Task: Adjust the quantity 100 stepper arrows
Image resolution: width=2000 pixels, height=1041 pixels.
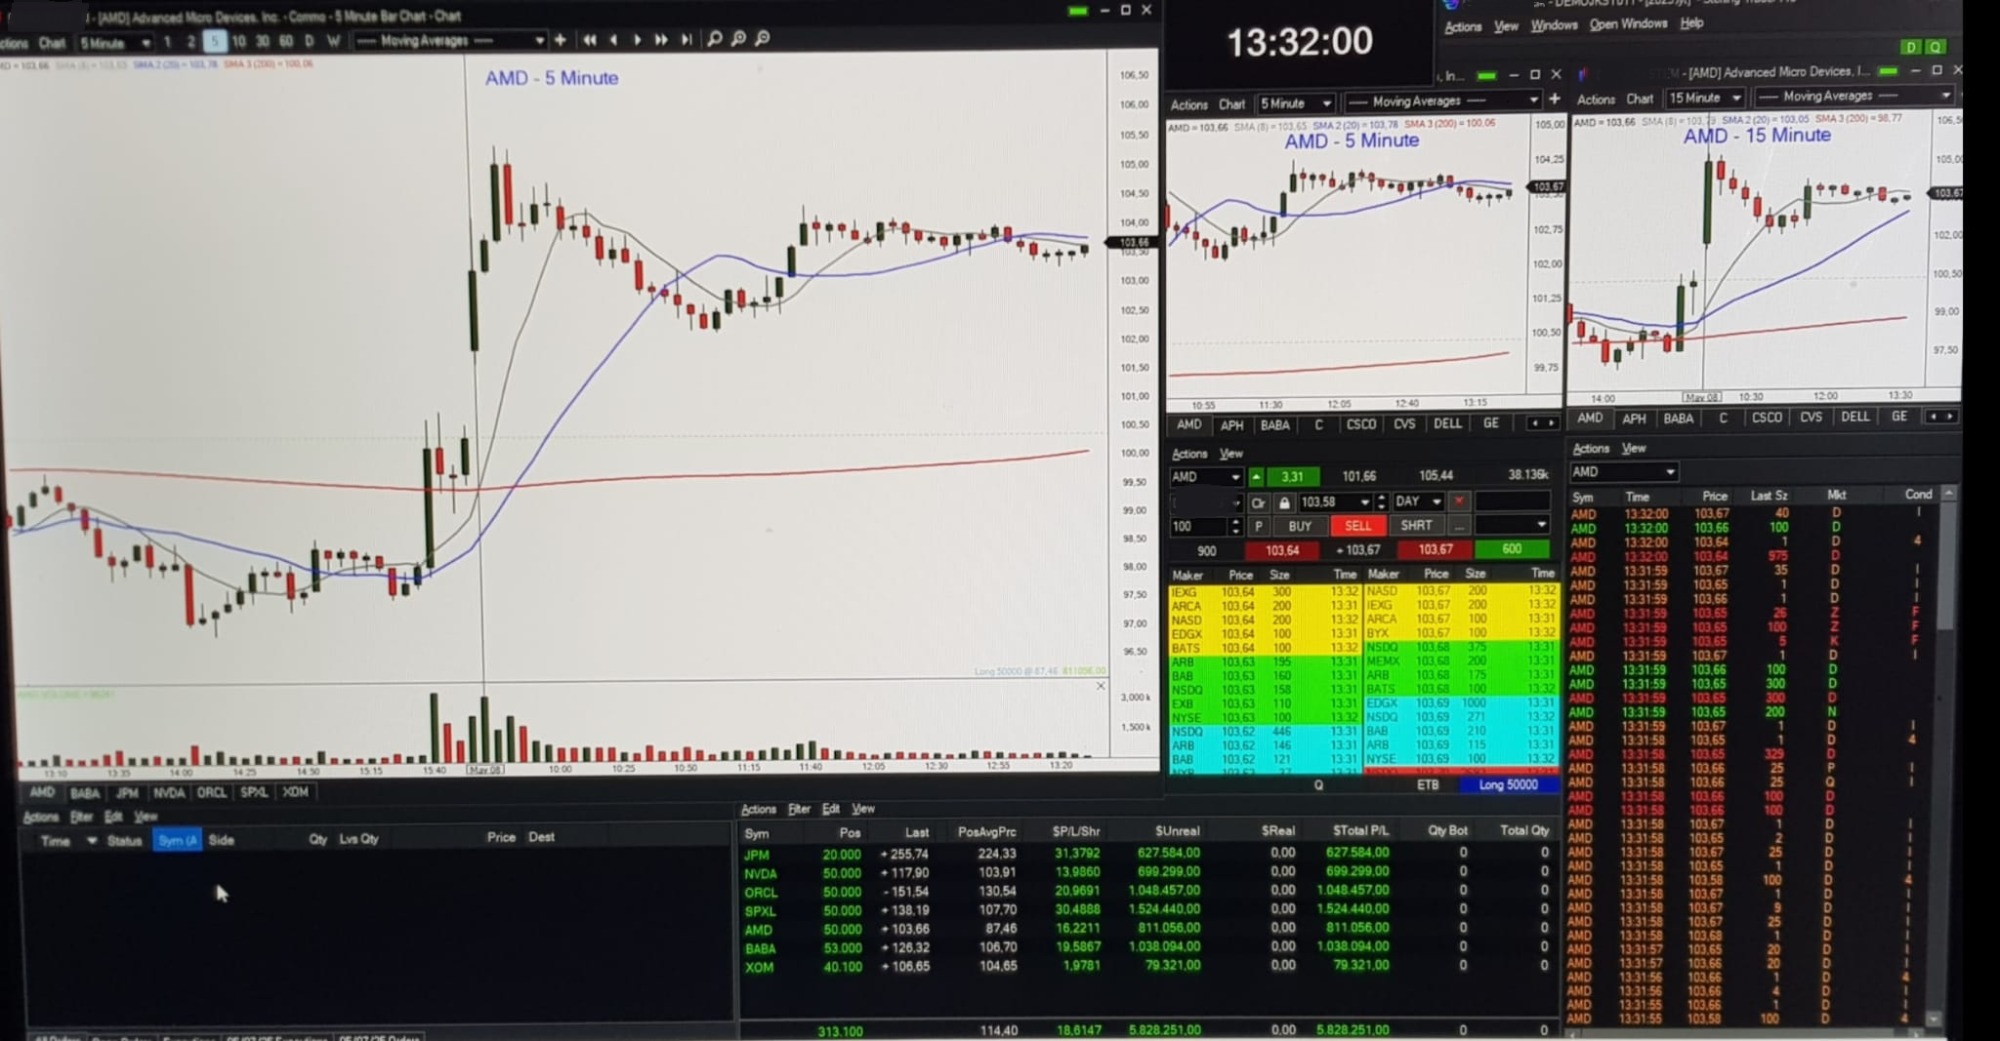Action: 1235,526
